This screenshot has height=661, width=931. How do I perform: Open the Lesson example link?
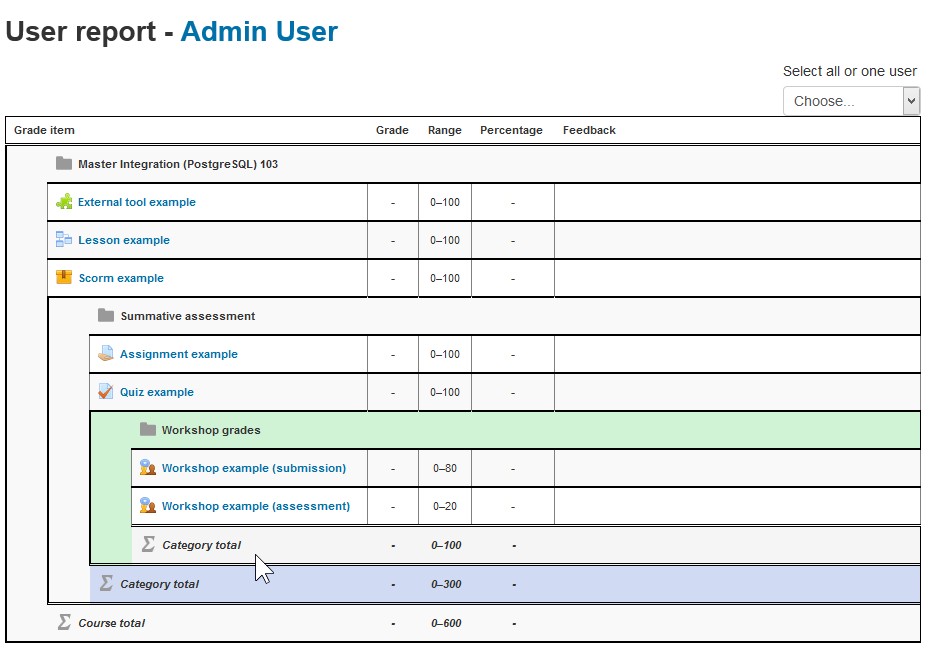click(124, 240)
